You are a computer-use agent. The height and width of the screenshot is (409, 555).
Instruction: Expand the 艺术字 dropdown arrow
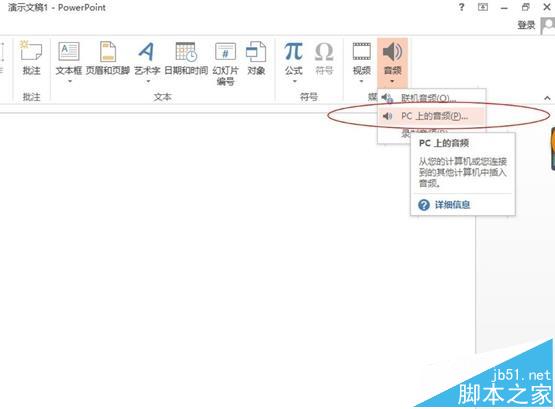[x=148, y=81]
